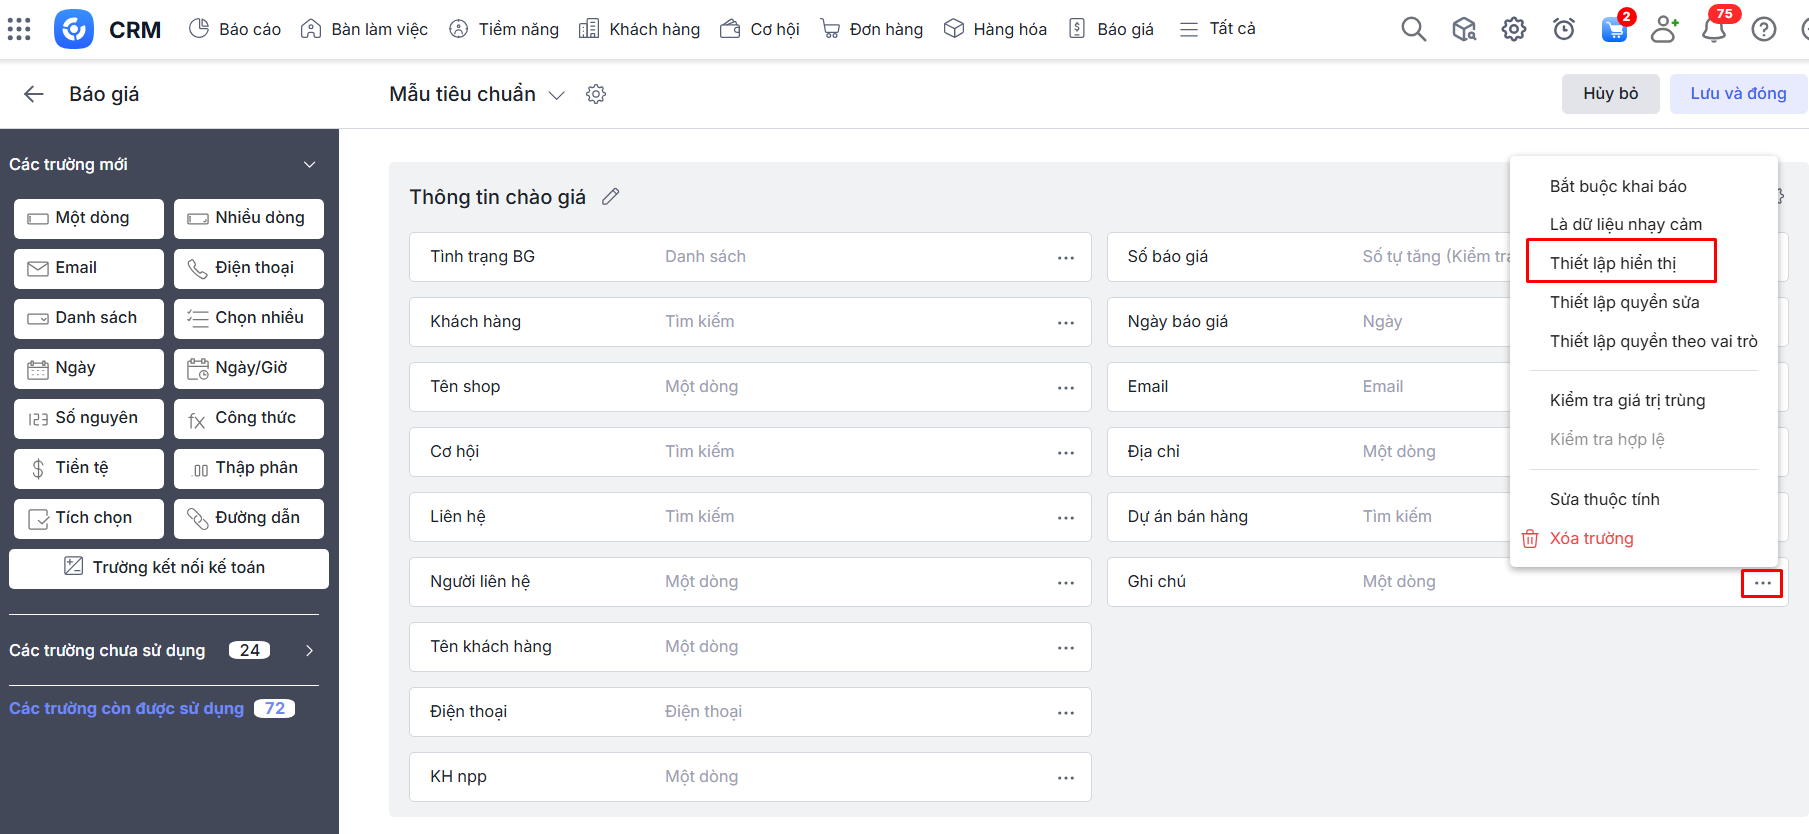Choose Xóa trường from context menu

[x=1591, y=539]
